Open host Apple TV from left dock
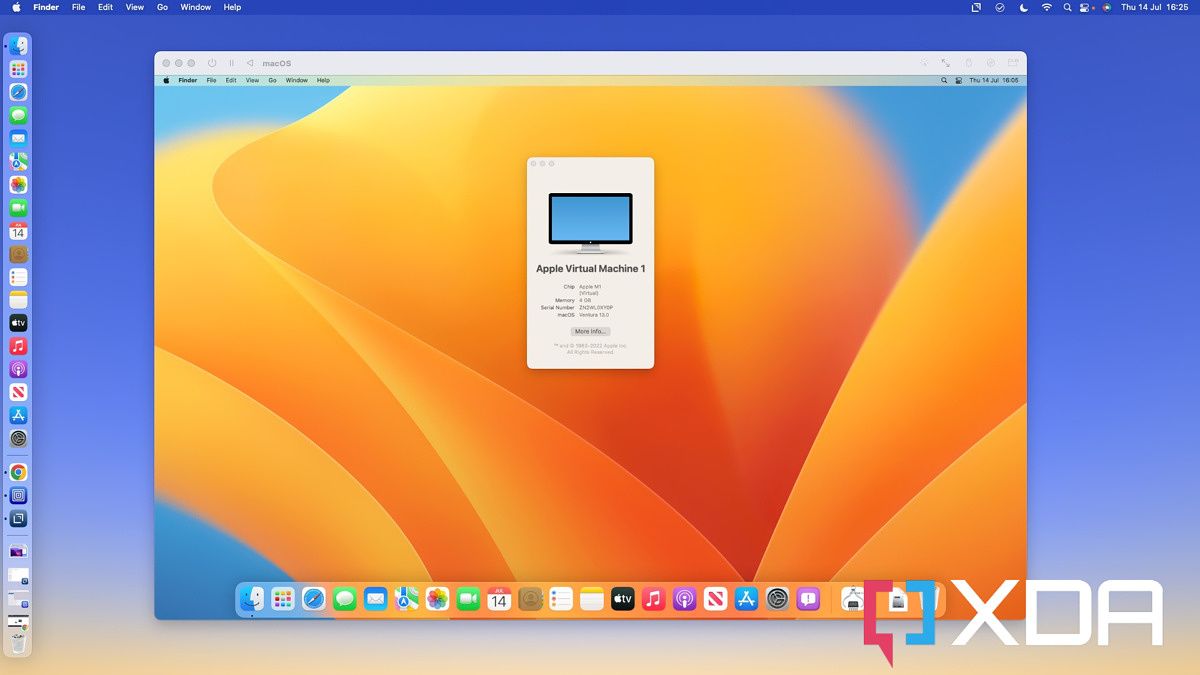Image resolution: width=1200 pixels, height=675 pixels. [18, 323]
